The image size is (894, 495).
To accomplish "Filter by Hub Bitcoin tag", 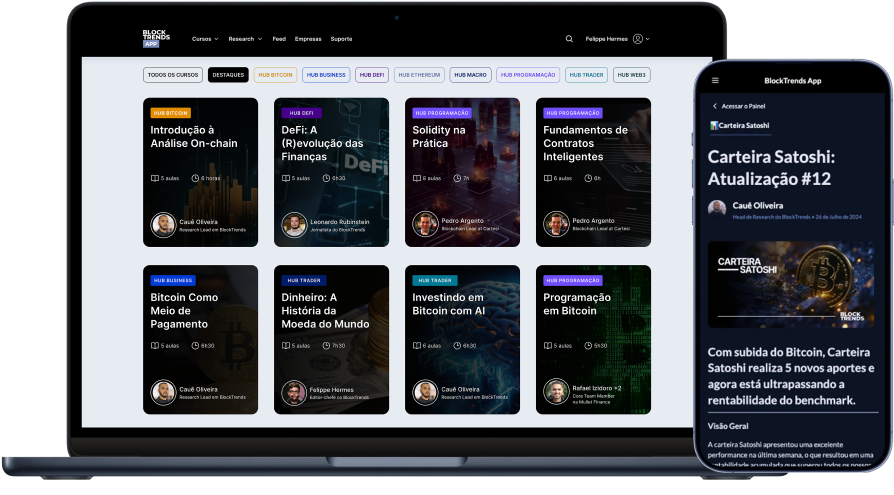I will [275, 75].
